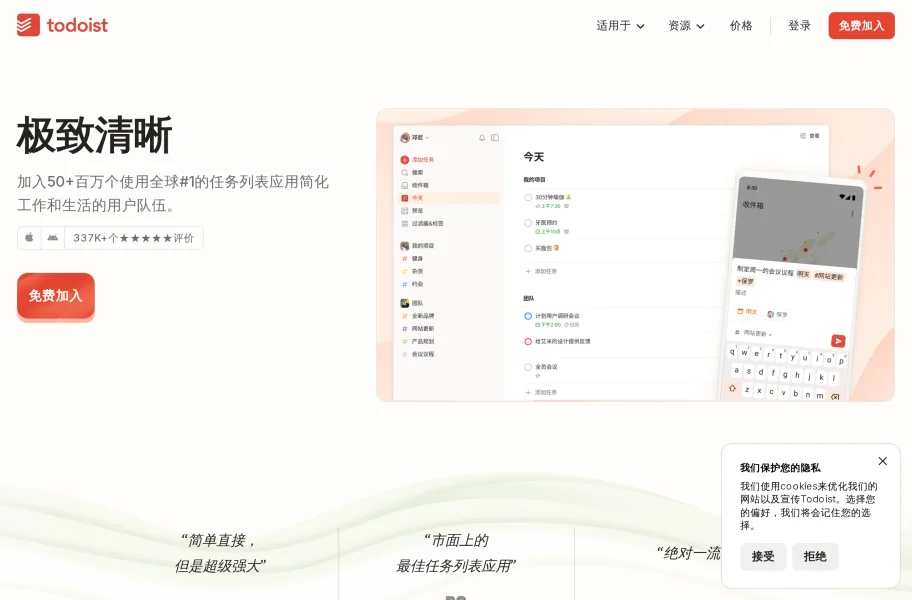Click the calendar item below 今天 in sidebar
Viewport: 912px width, 600px height.
tap(412, 211)
